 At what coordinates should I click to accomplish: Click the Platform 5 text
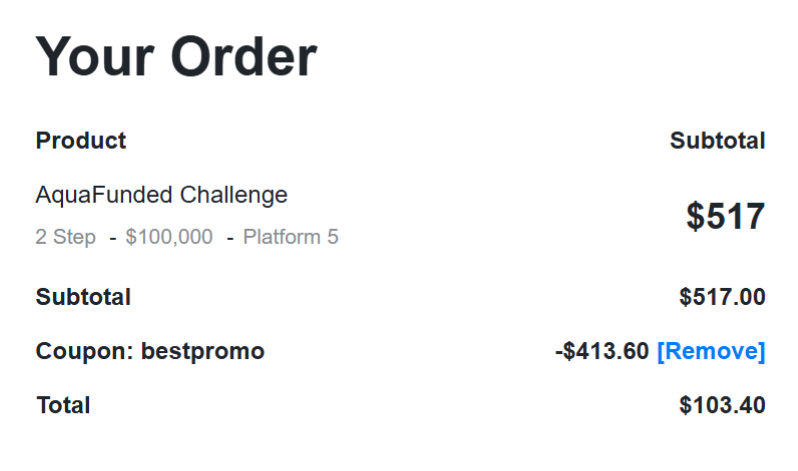tap(290, 237)
